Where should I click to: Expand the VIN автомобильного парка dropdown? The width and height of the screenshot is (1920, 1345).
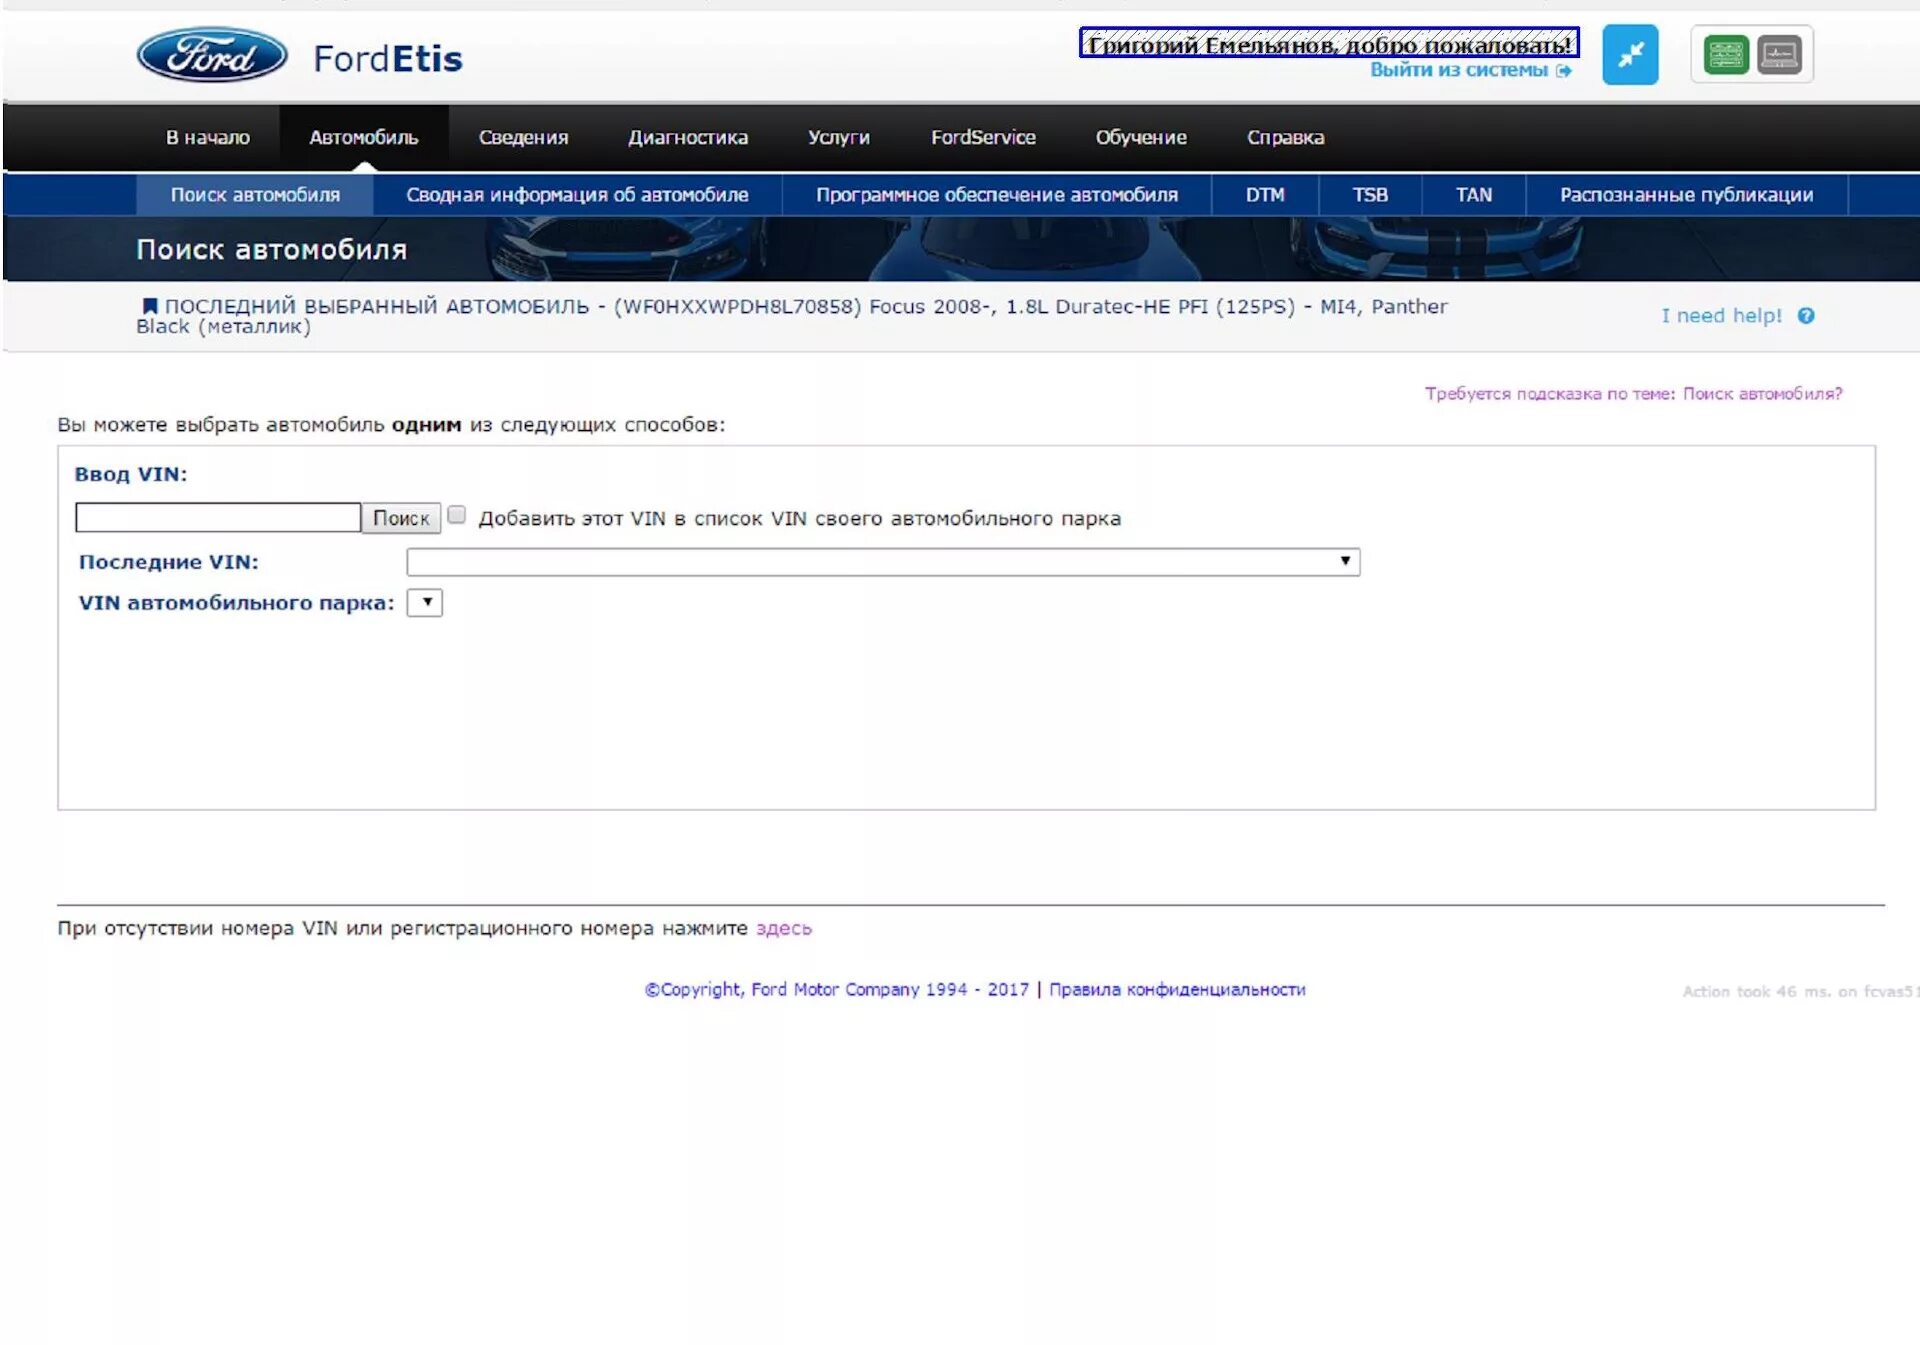(425, 603)
